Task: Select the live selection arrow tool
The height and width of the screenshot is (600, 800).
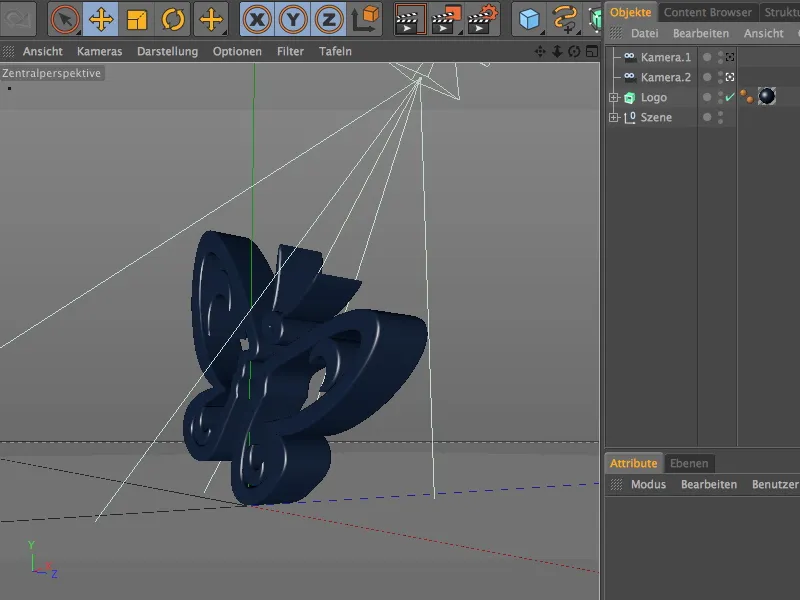Action: 62,17
